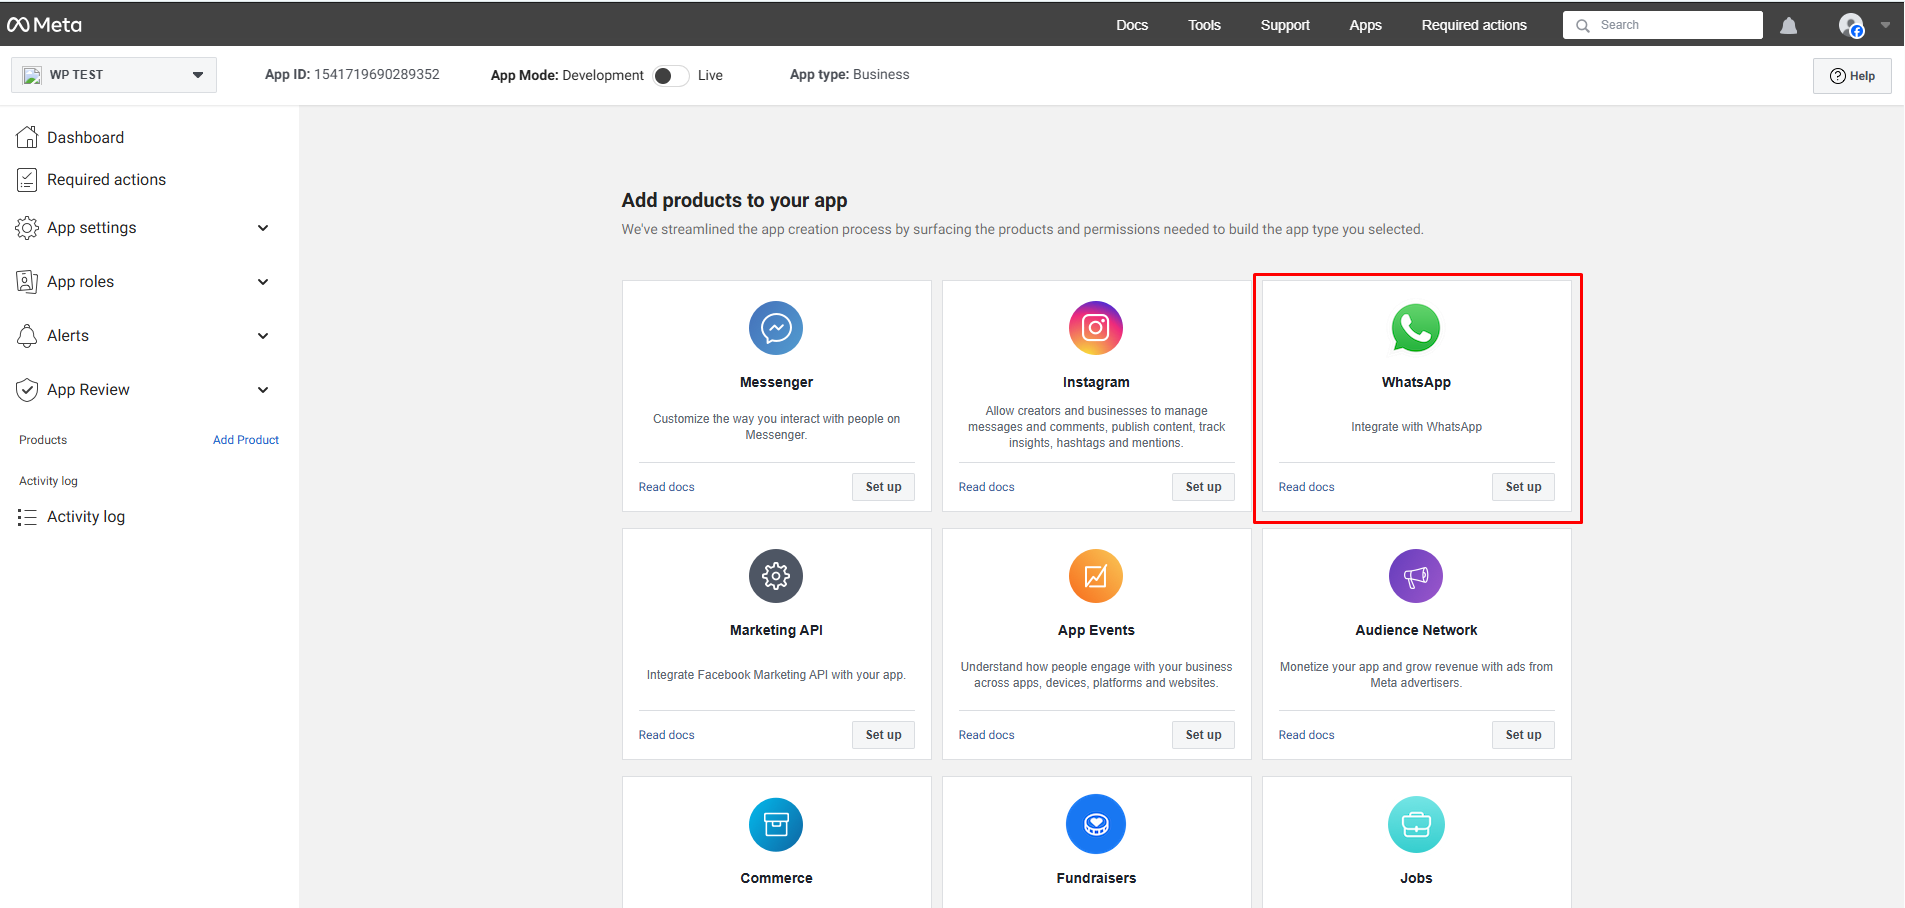Image resolution: width=1905 pixels, height=908 pixels.
Task: Click Add Product next to Products
Action: point(245,439)
